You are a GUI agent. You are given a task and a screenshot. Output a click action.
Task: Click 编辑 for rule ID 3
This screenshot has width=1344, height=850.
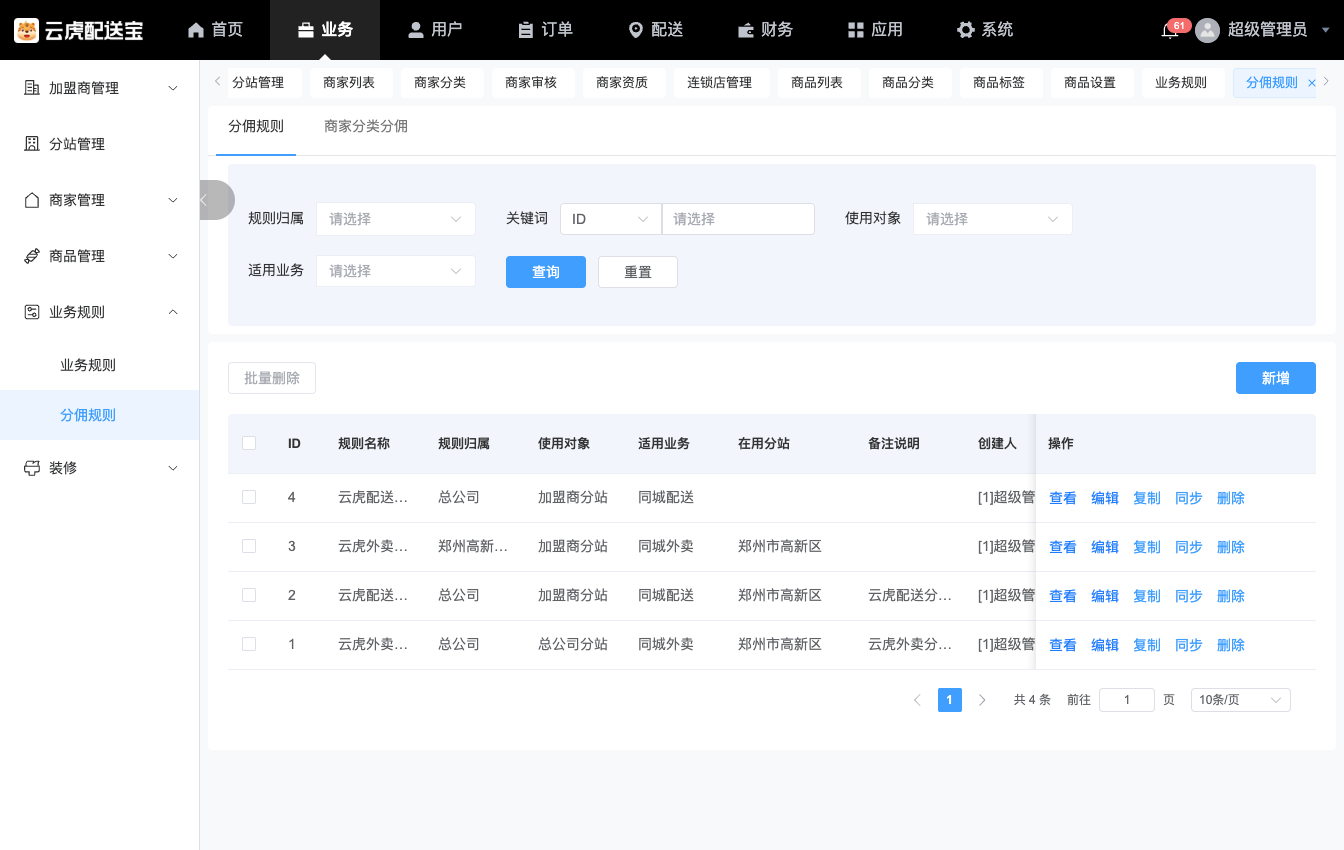tap(1105, 547)
